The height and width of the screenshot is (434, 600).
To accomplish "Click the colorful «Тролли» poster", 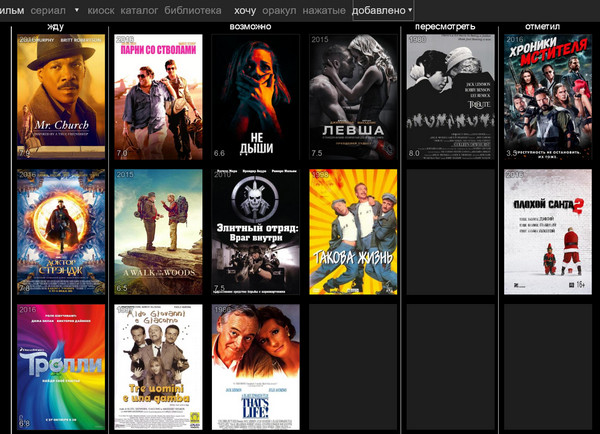I will pos(61,367).
